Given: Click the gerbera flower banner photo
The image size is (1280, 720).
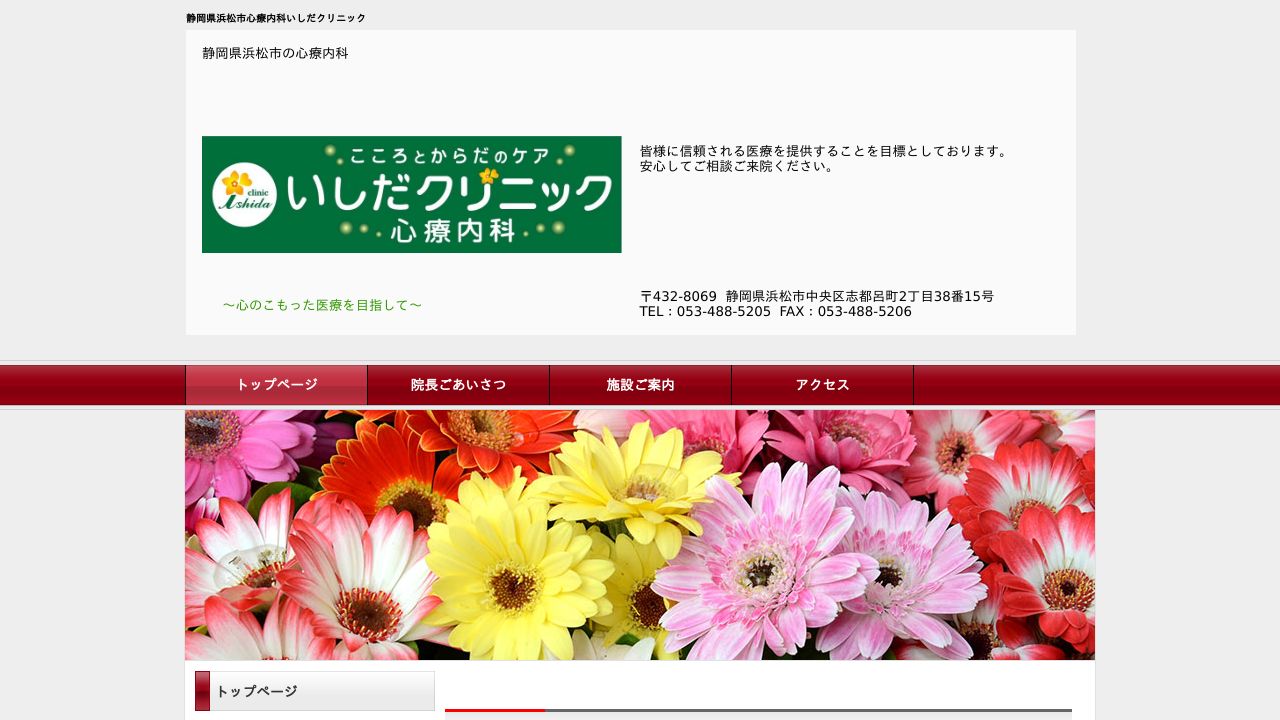Looking at the screenshot, I should (640, 534).
